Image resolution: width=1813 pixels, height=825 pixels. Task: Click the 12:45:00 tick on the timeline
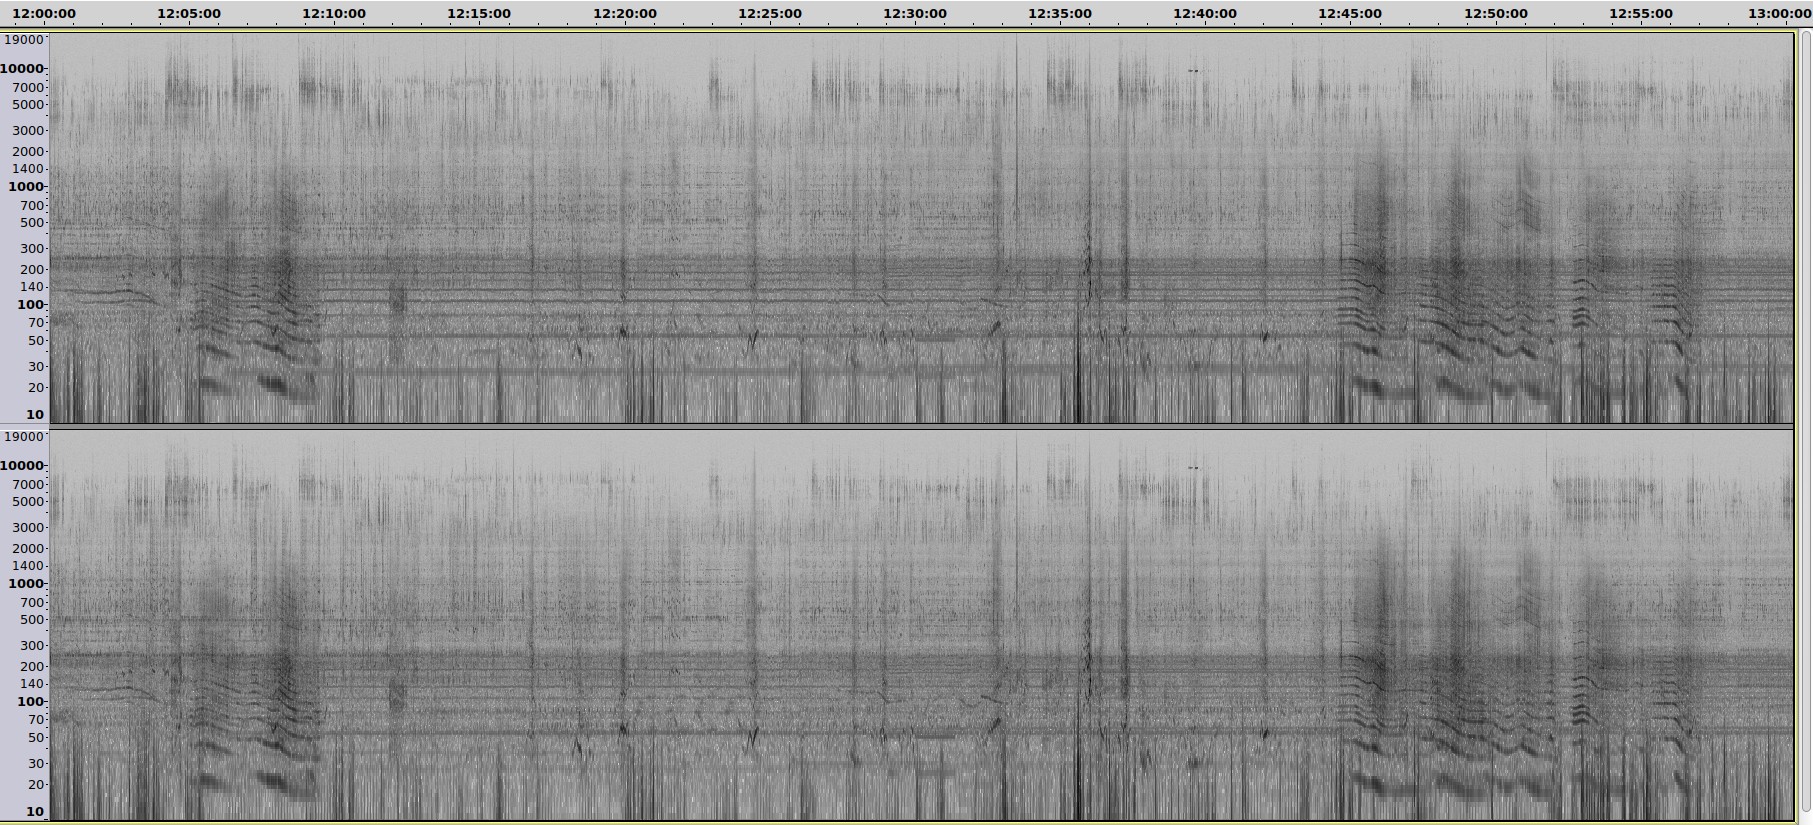coord(1350,14)
